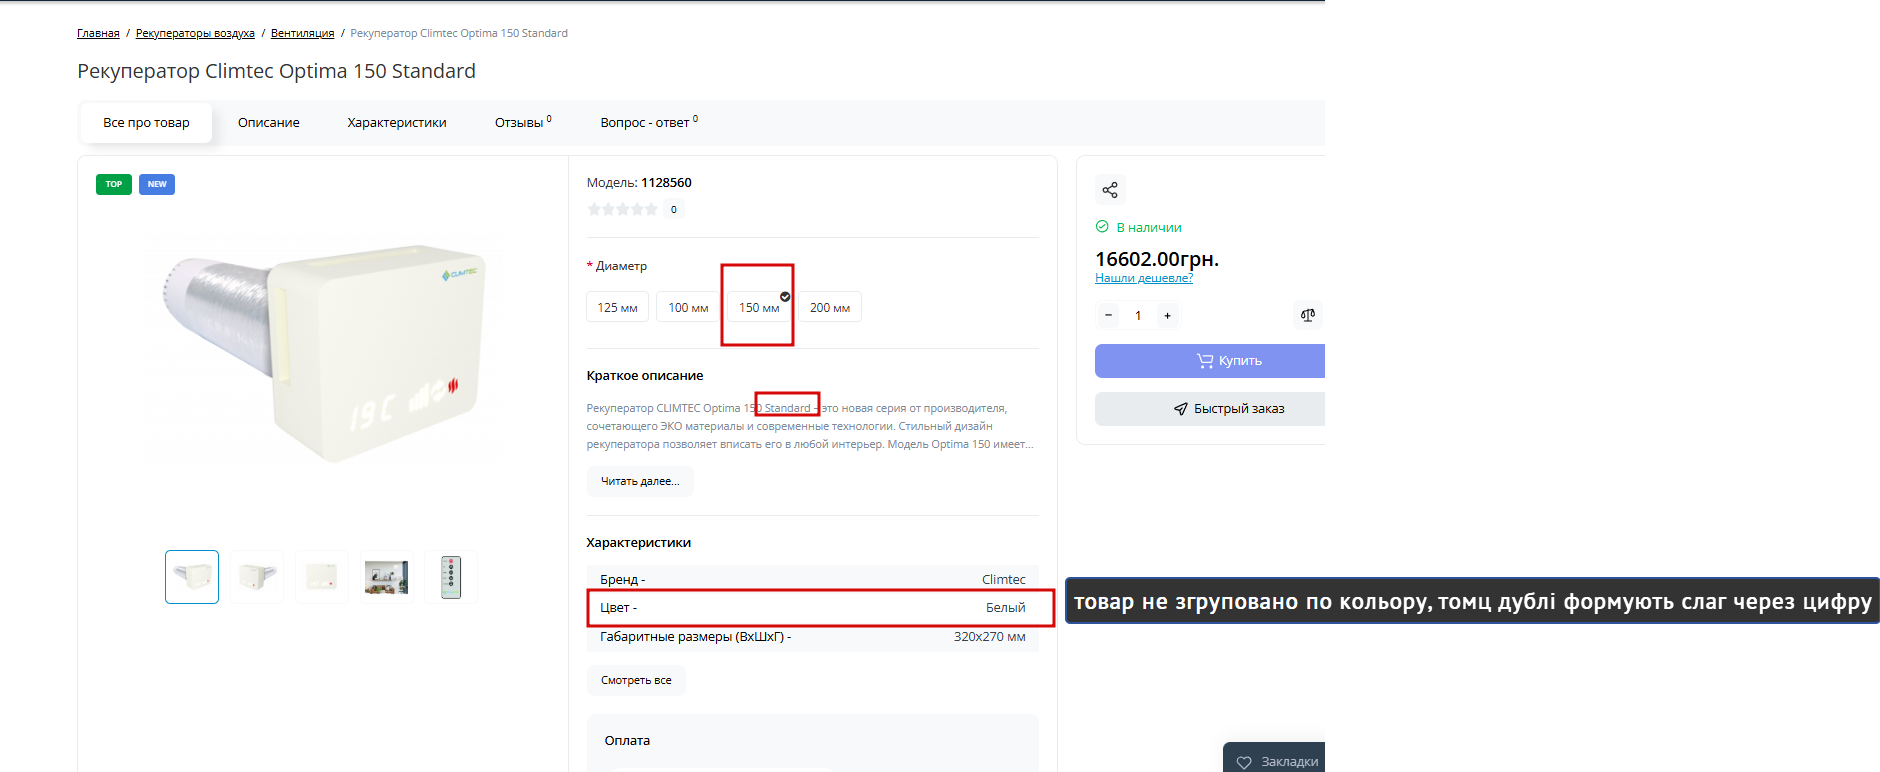Screen dimensions: 1880x772
Task: Open Вентиляция breadcrumb link
Action: 302,33
